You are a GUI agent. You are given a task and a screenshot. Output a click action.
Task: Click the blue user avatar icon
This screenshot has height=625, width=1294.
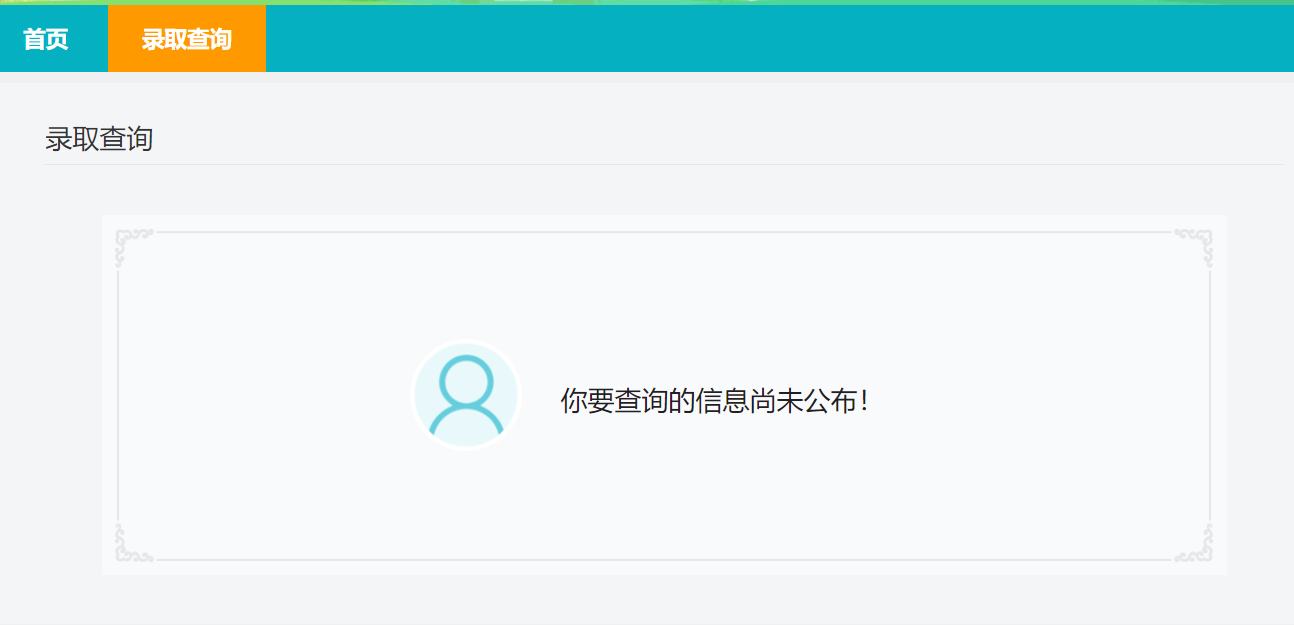tap(466, 395)
